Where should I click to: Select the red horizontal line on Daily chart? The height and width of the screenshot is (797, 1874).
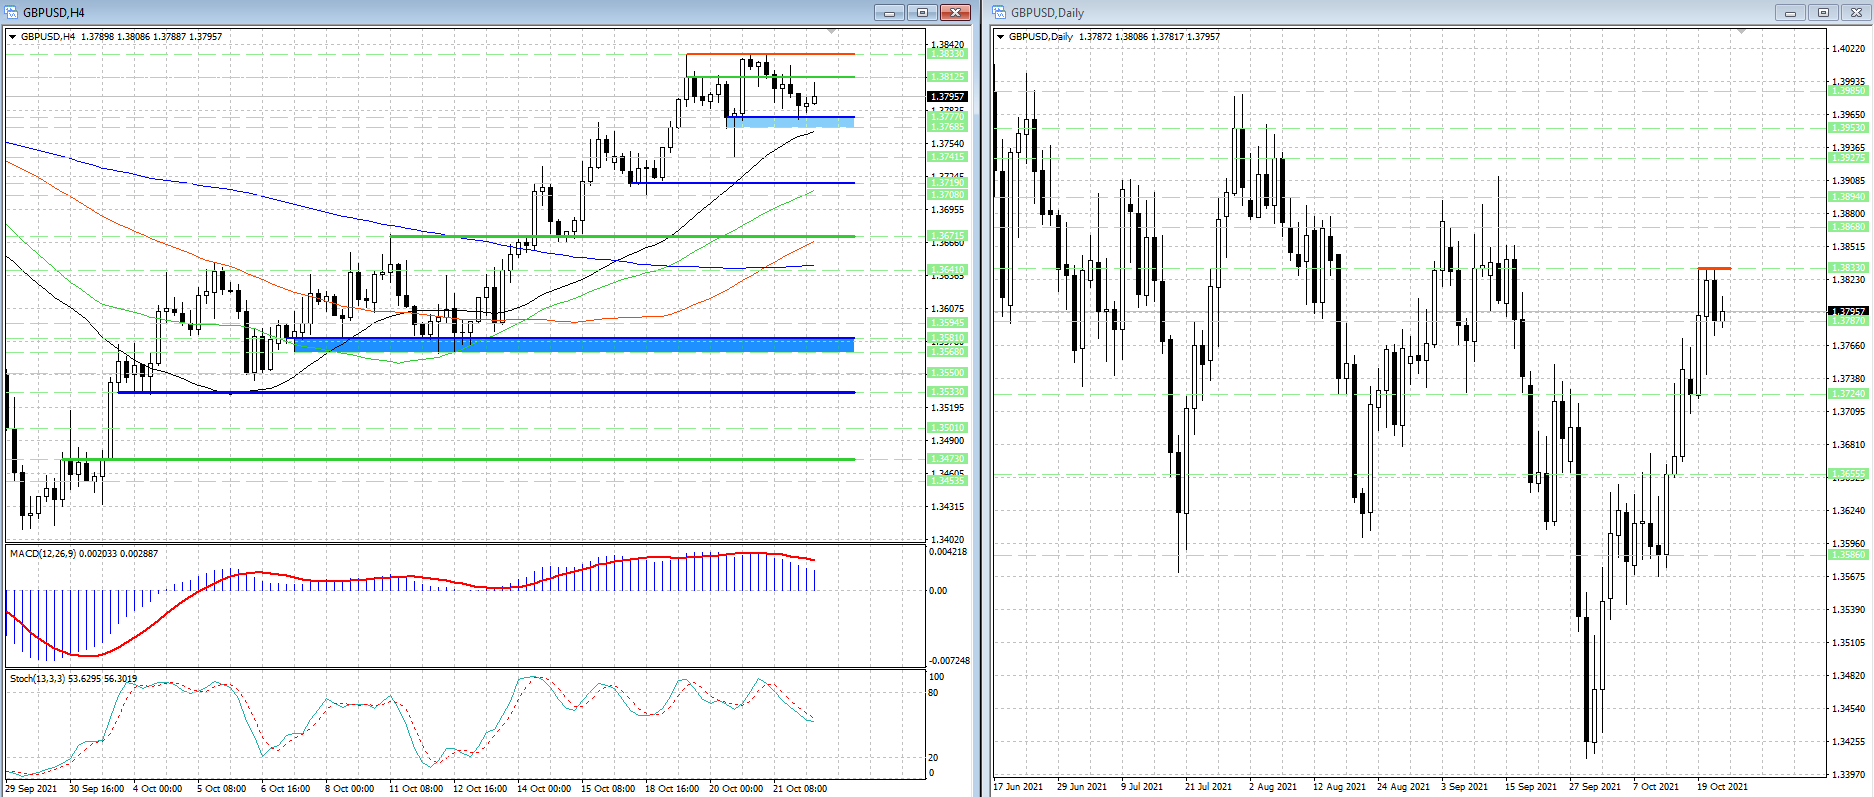(x=1714, y=268)
